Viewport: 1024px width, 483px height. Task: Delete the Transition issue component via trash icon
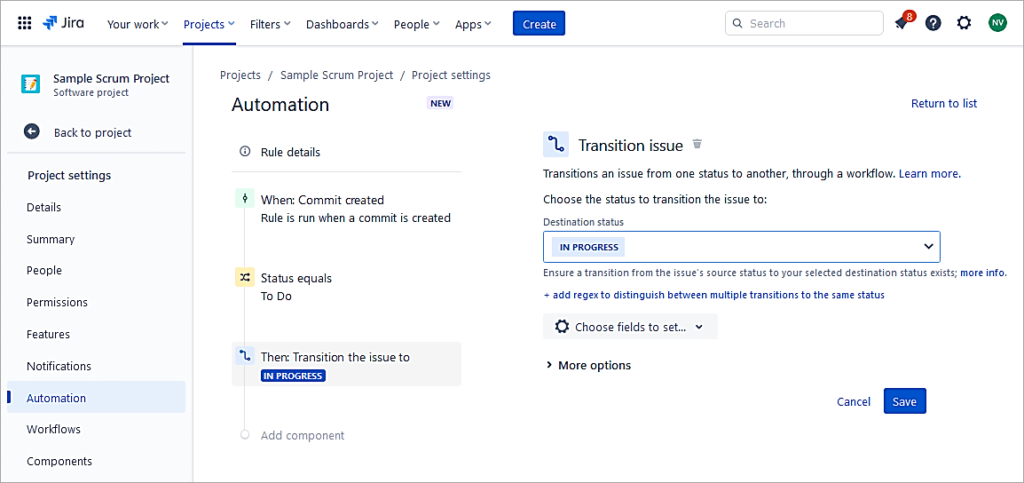(698, 145)
